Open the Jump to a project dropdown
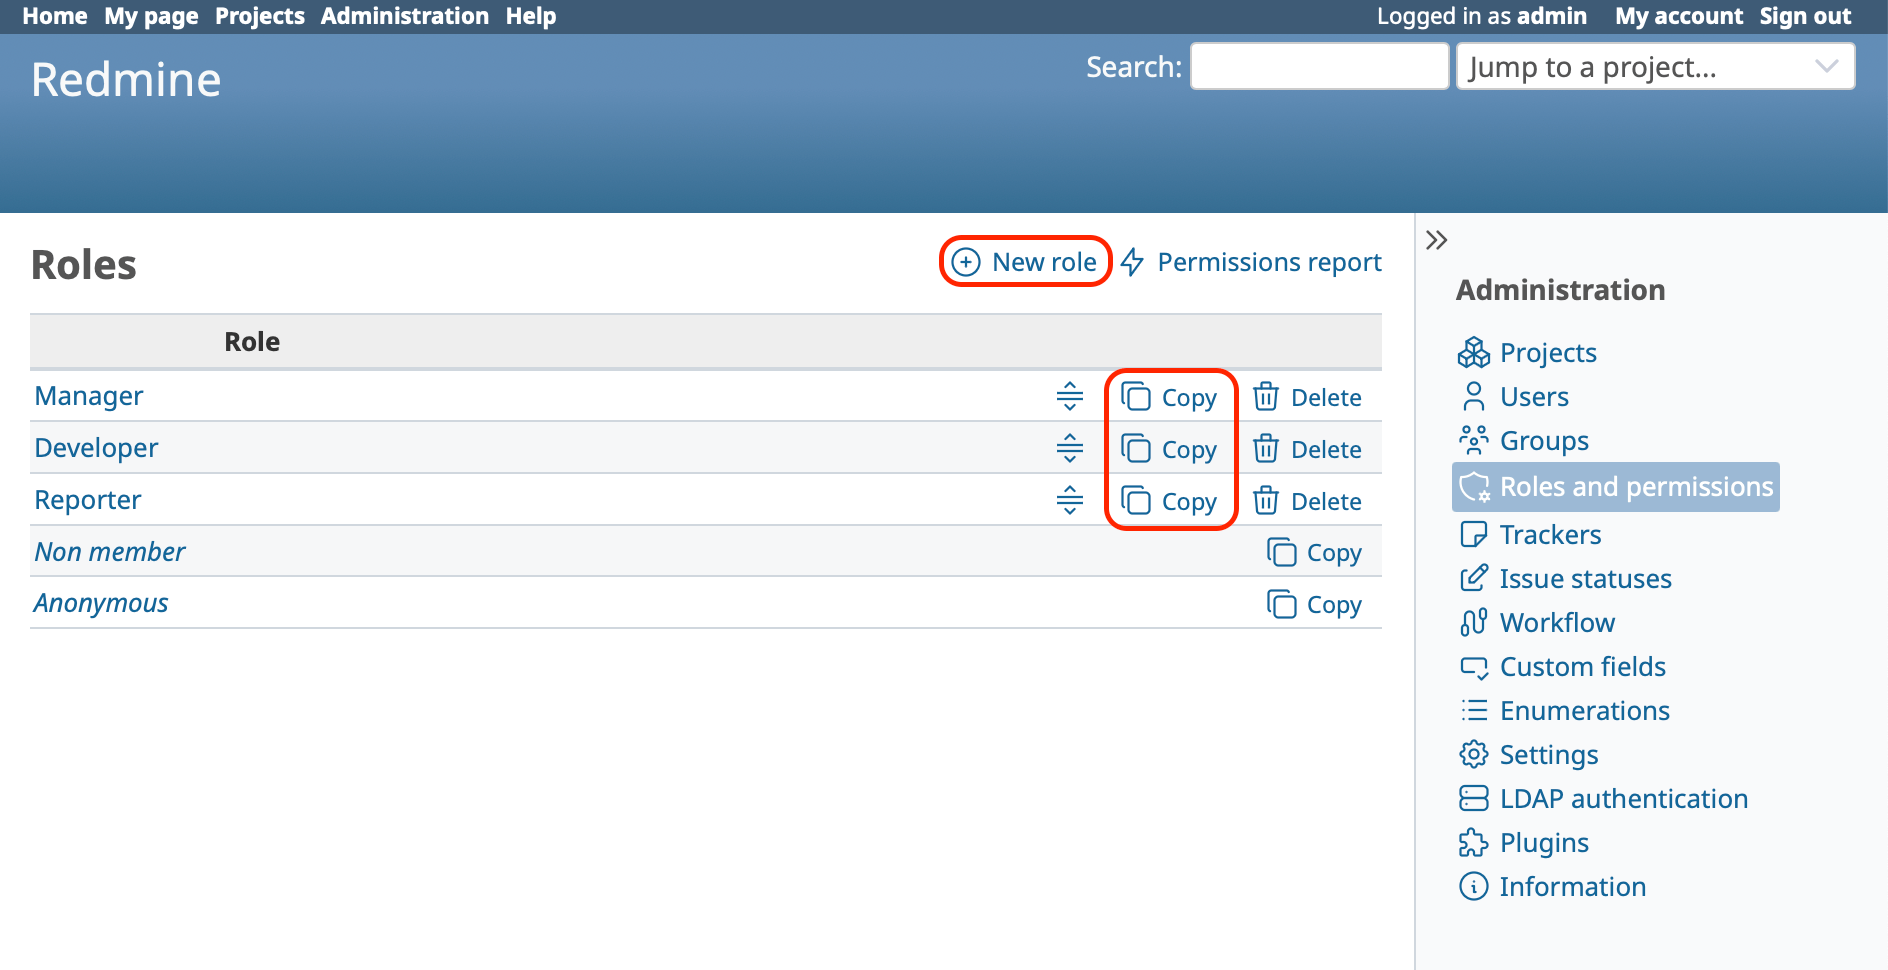This screenshot has width=1888, height=970. [1655, 67]
